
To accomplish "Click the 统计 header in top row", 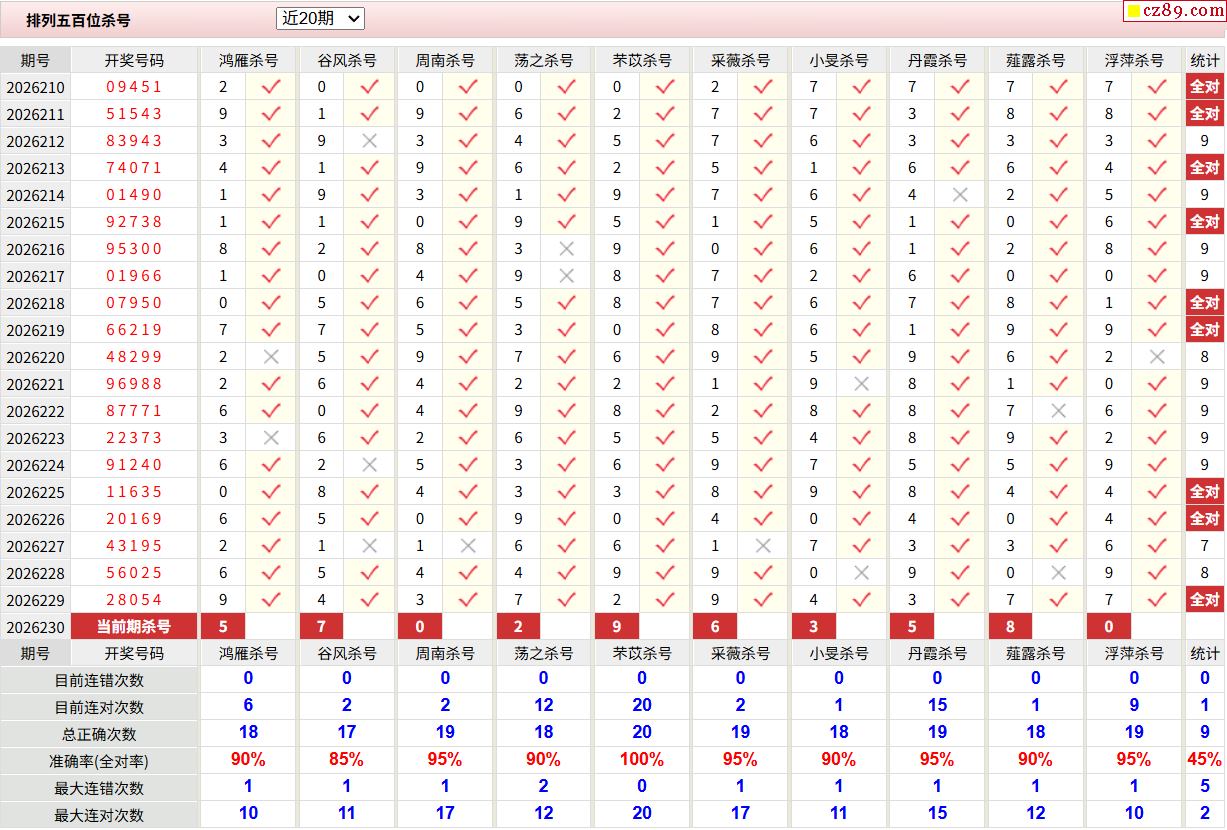I will click(1205, 61).
